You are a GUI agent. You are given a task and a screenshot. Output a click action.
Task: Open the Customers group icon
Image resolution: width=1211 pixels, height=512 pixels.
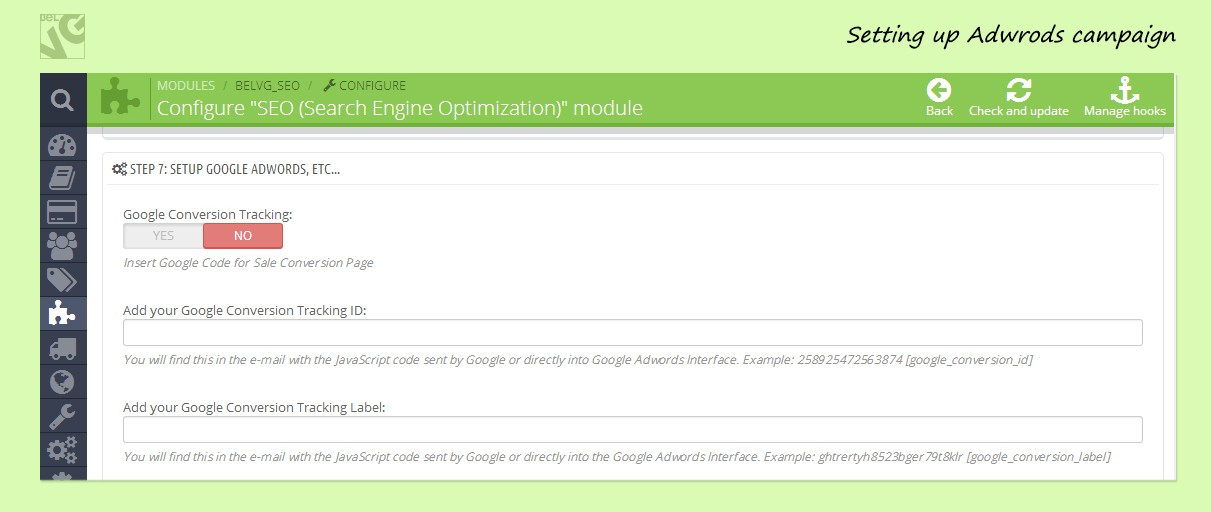click(x=62, y=246)
